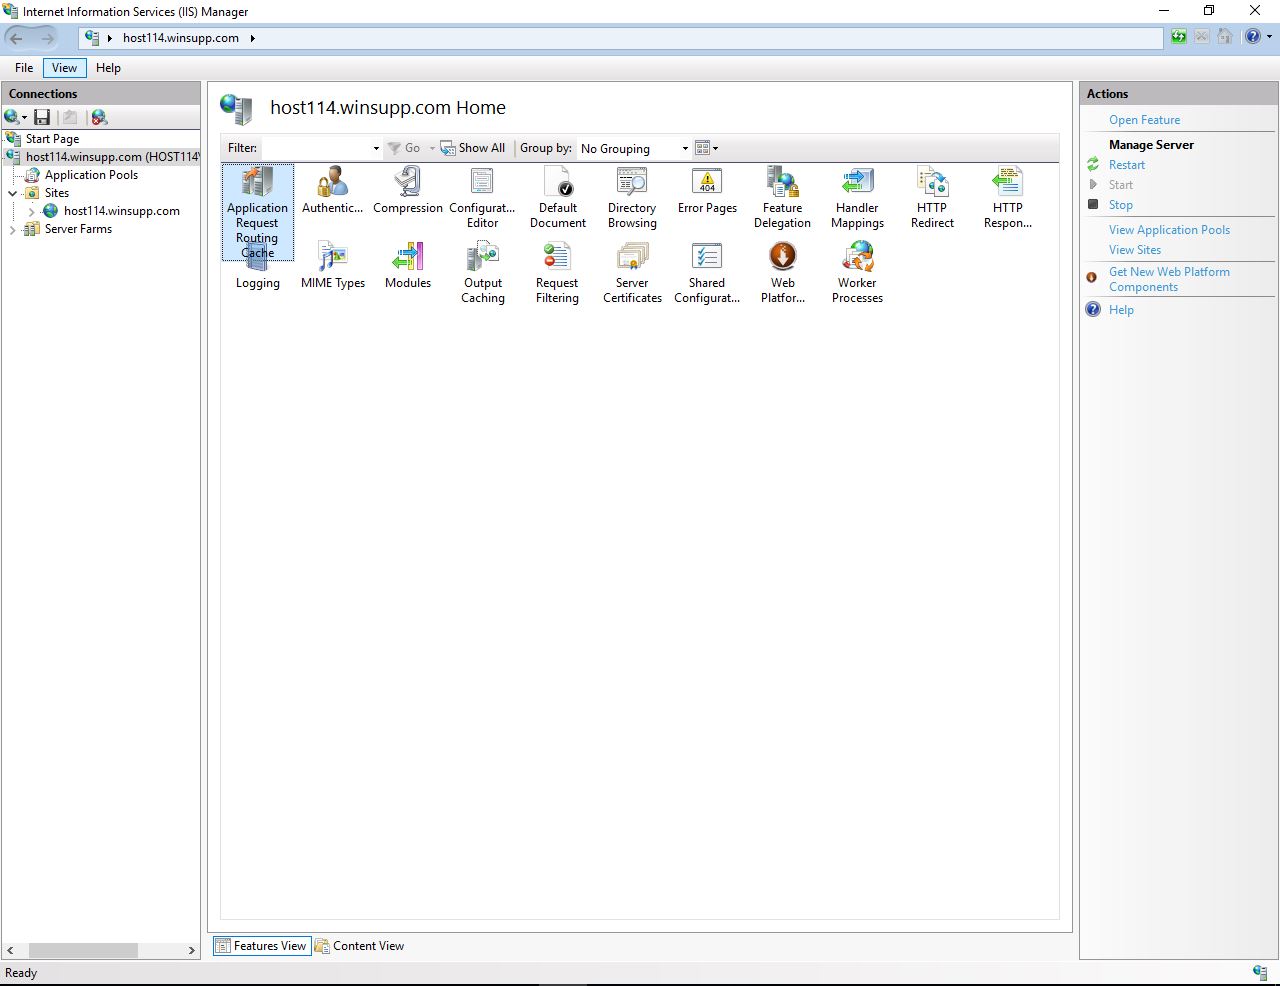Click the Filter text input field
Image resolution: width=1280 pixels, height=986 pixels.
[315, 148]
